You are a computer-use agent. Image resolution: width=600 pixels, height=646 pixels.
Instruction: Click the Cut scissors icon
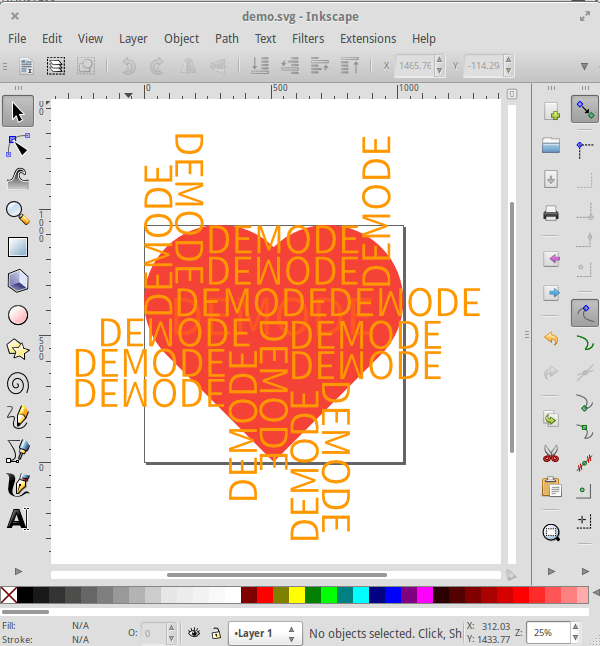pyautogui.click(x=551, y=453)
